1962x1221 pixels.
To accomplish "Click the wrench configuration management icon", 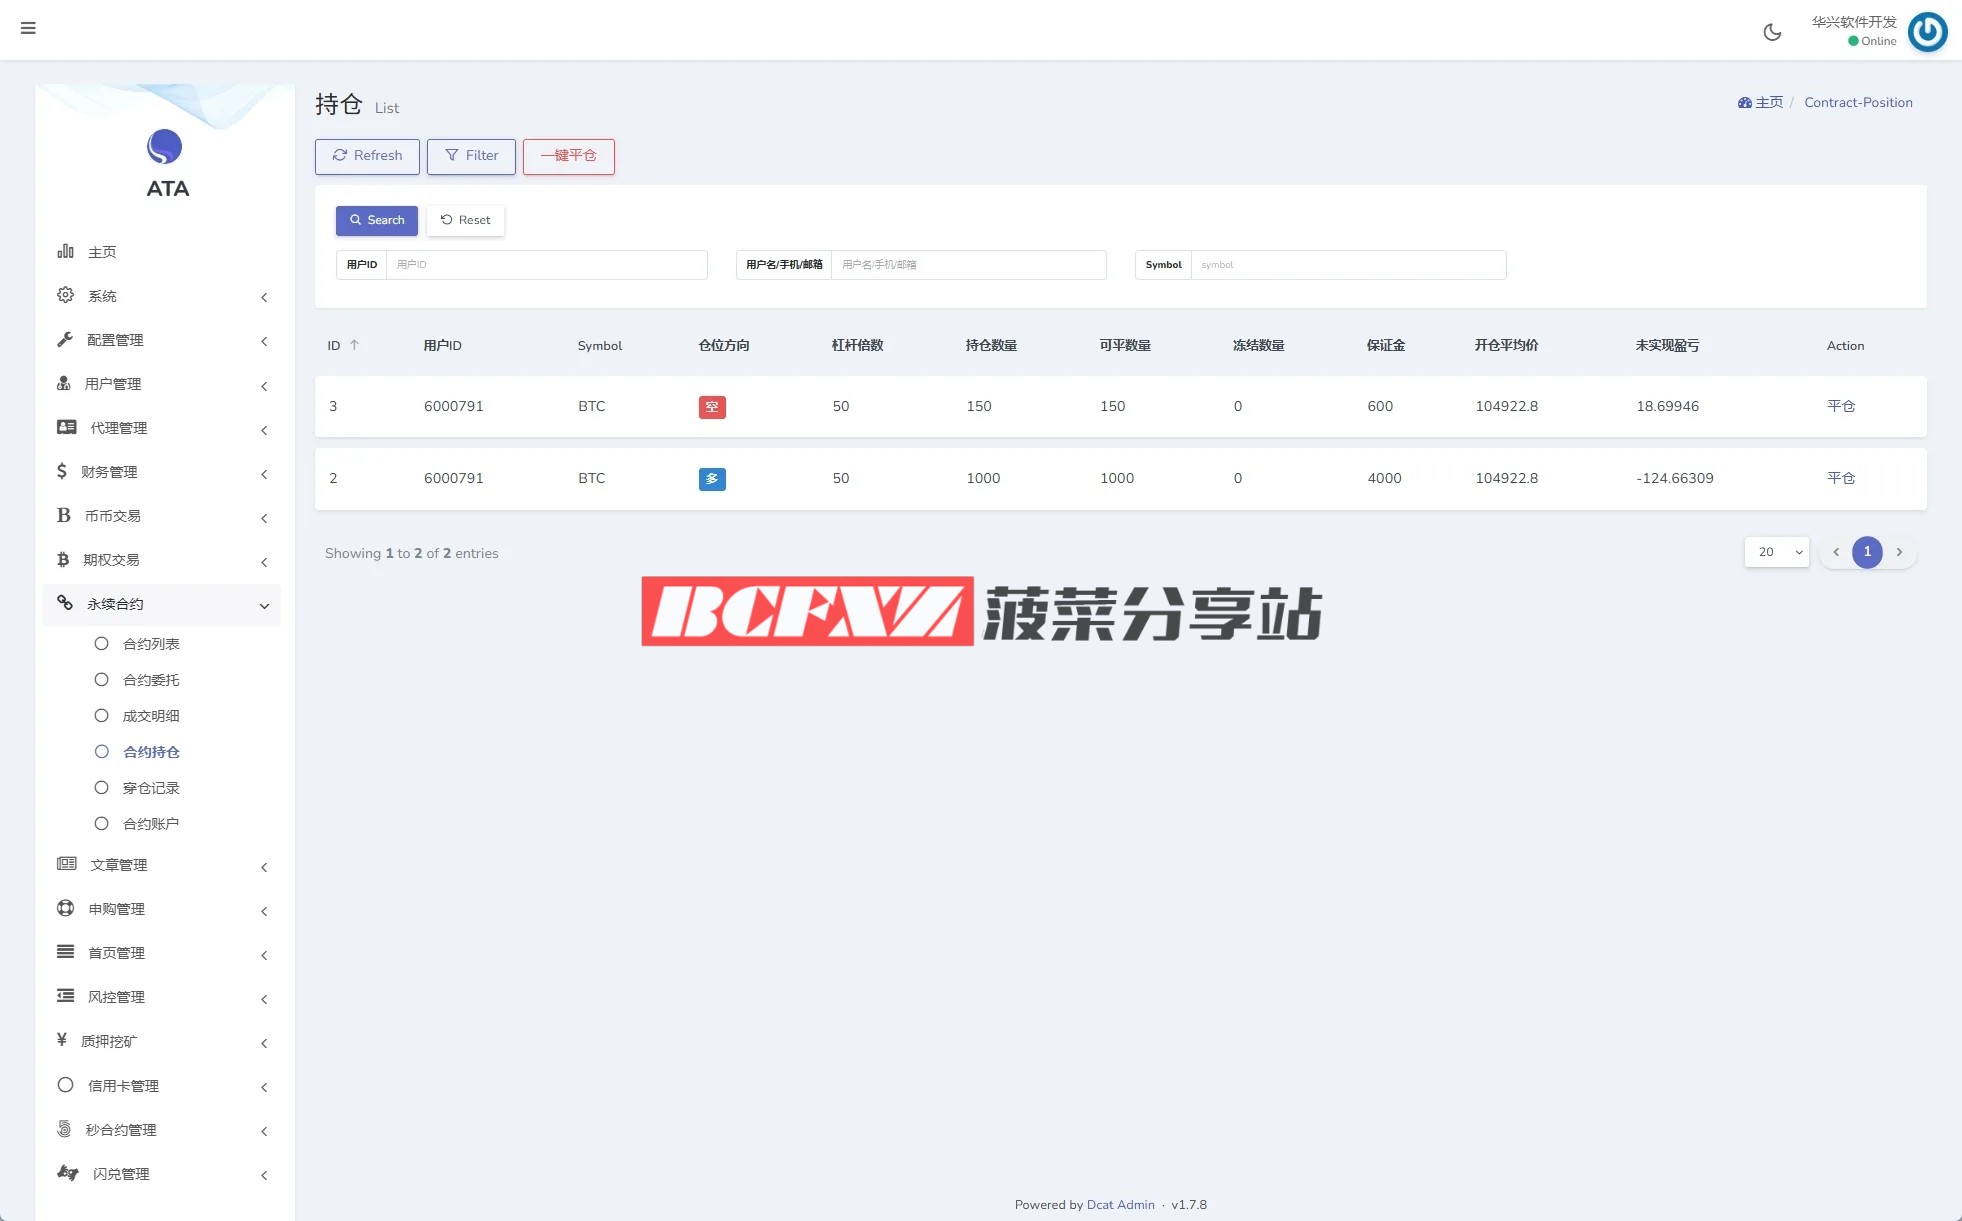I will (66, 339).
